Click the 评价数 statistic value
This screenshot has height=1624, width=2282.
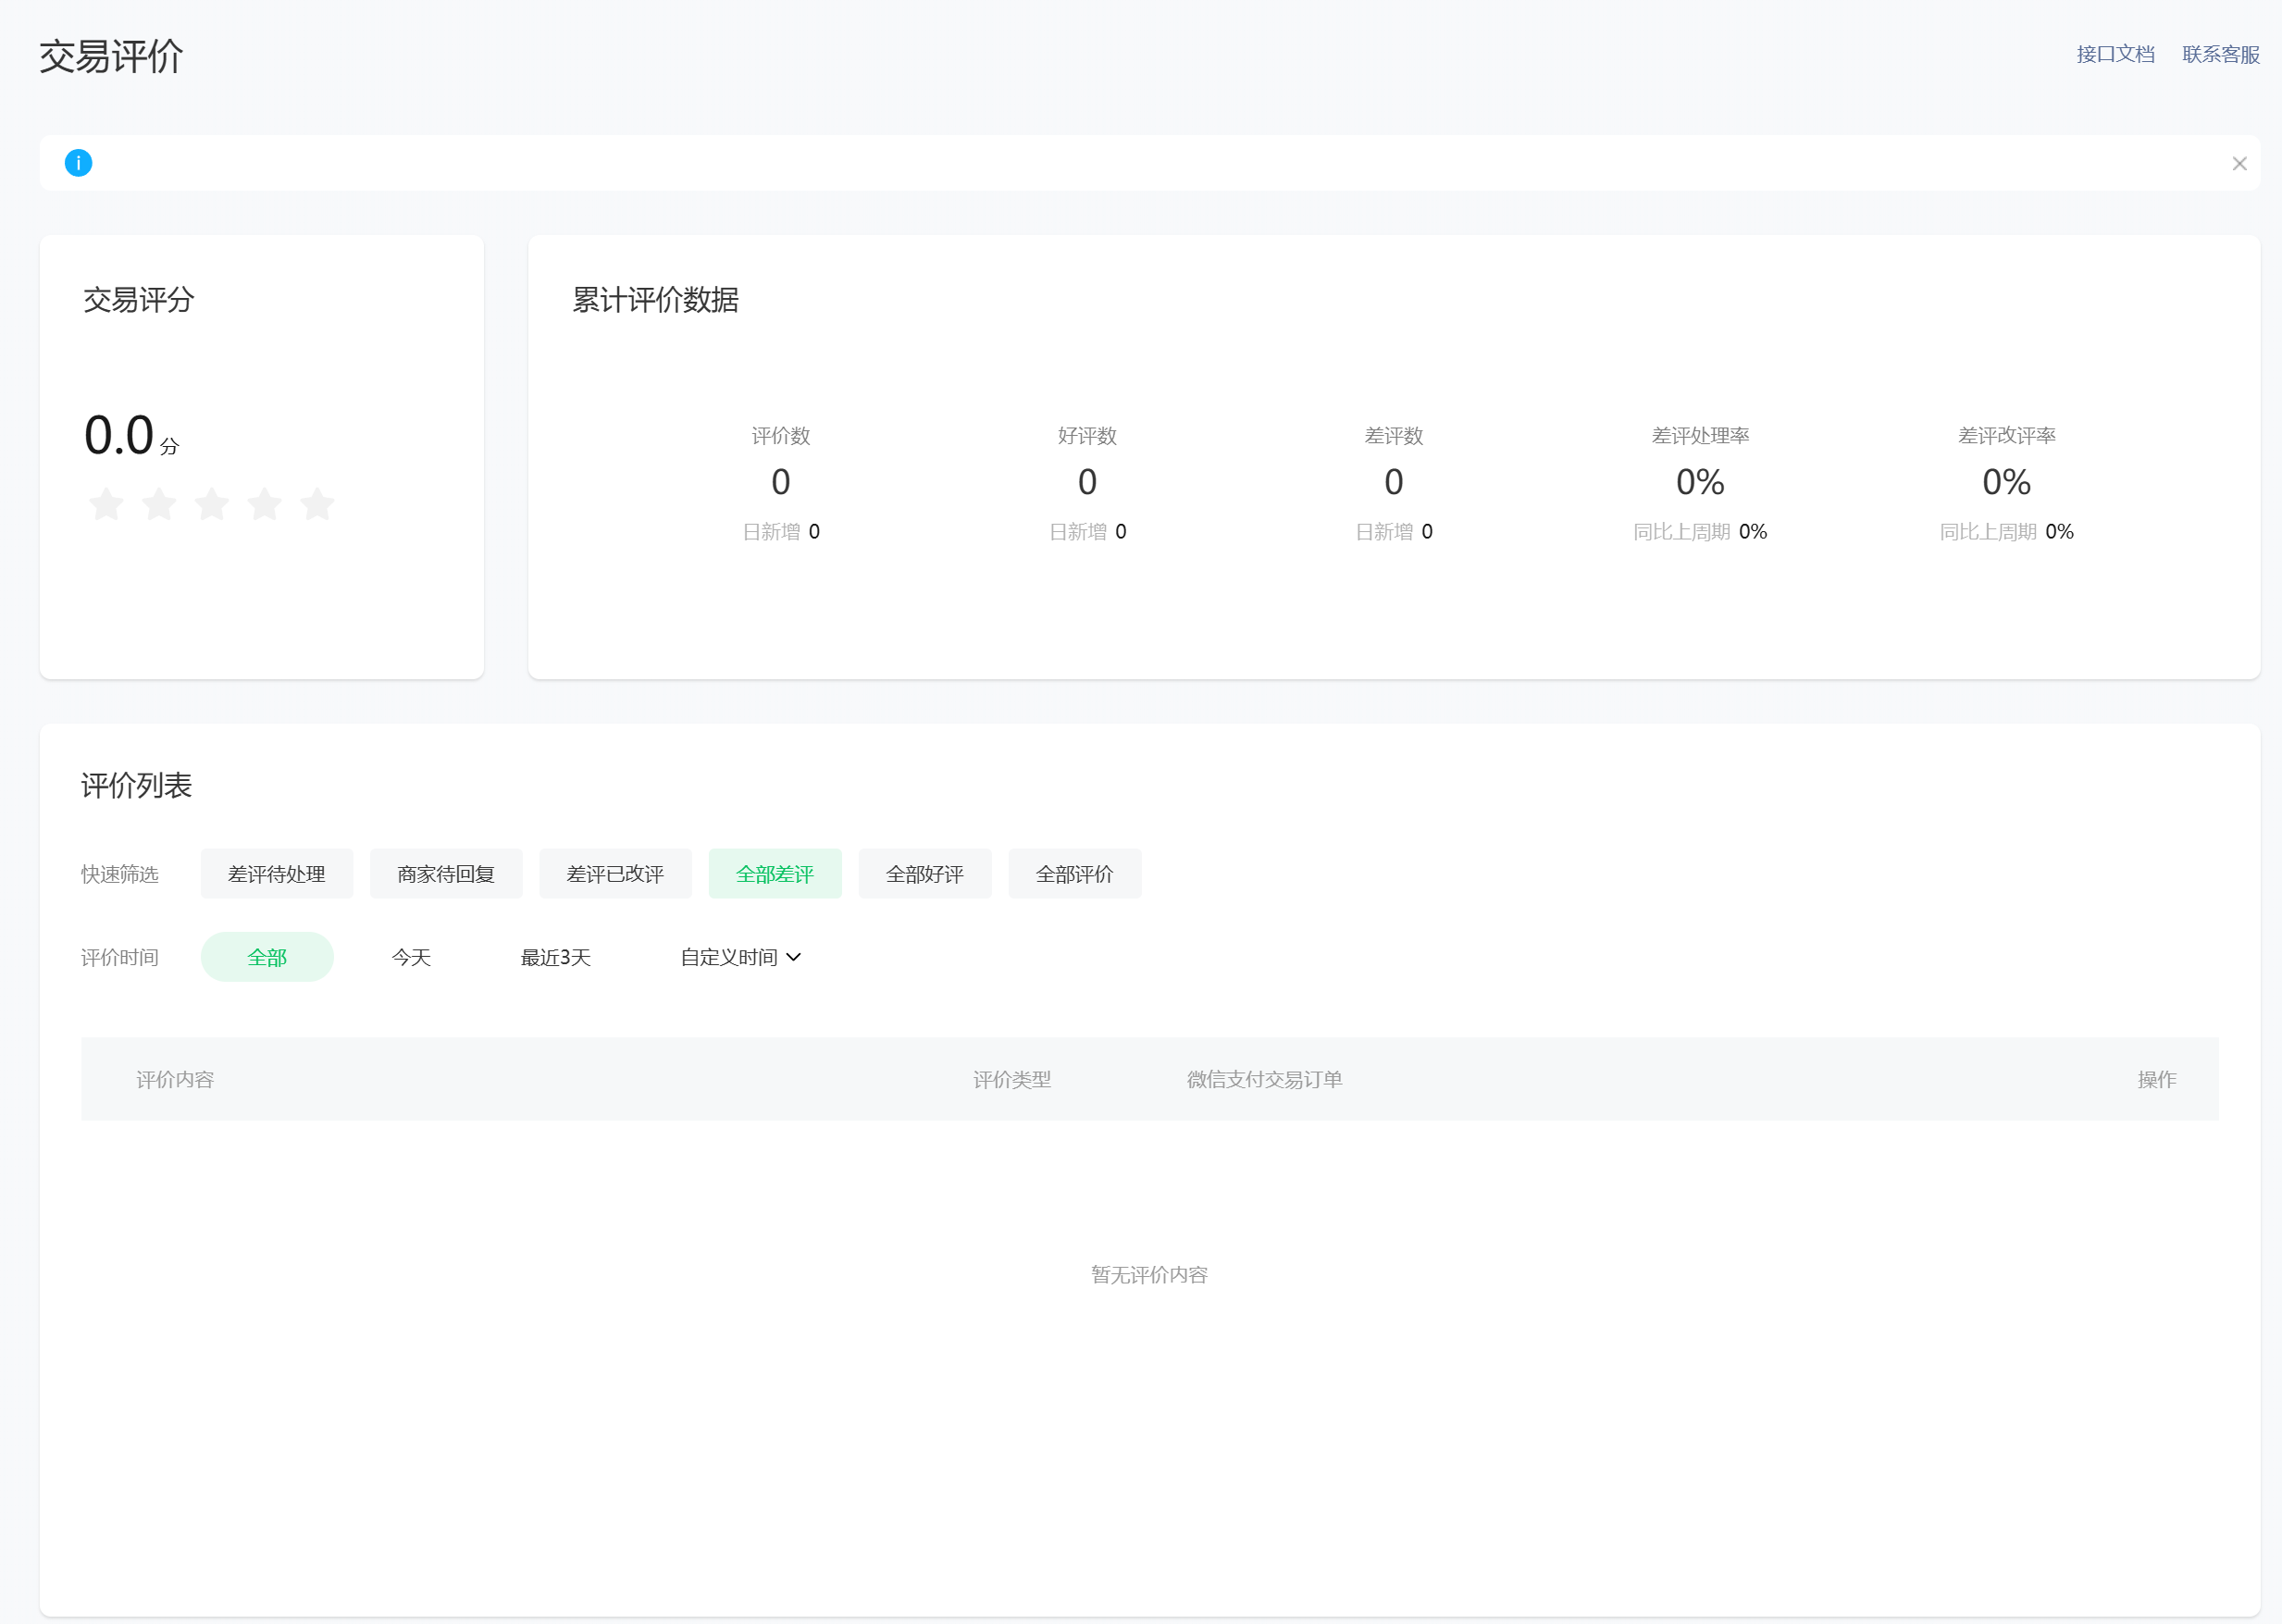781,483
